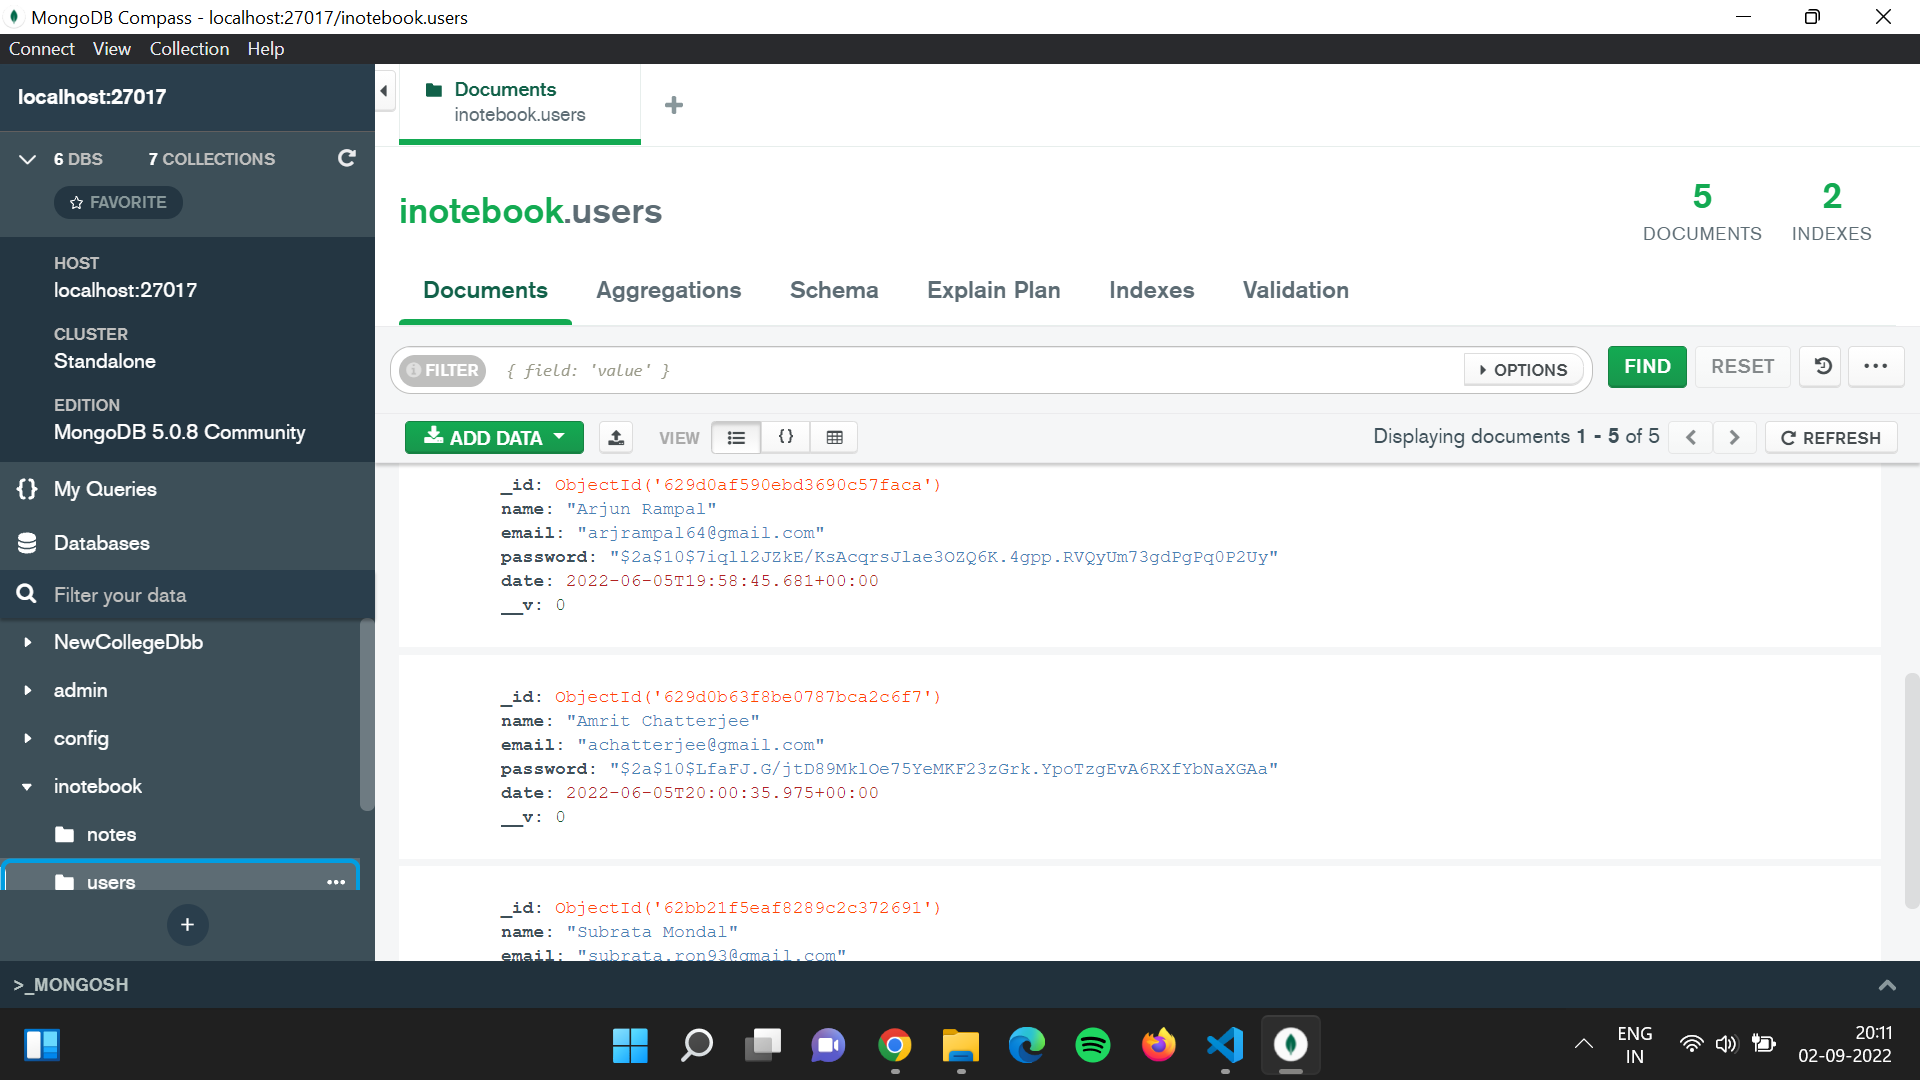Open the Connect menu
The image size is (1920, 1080).
point(41,49)
